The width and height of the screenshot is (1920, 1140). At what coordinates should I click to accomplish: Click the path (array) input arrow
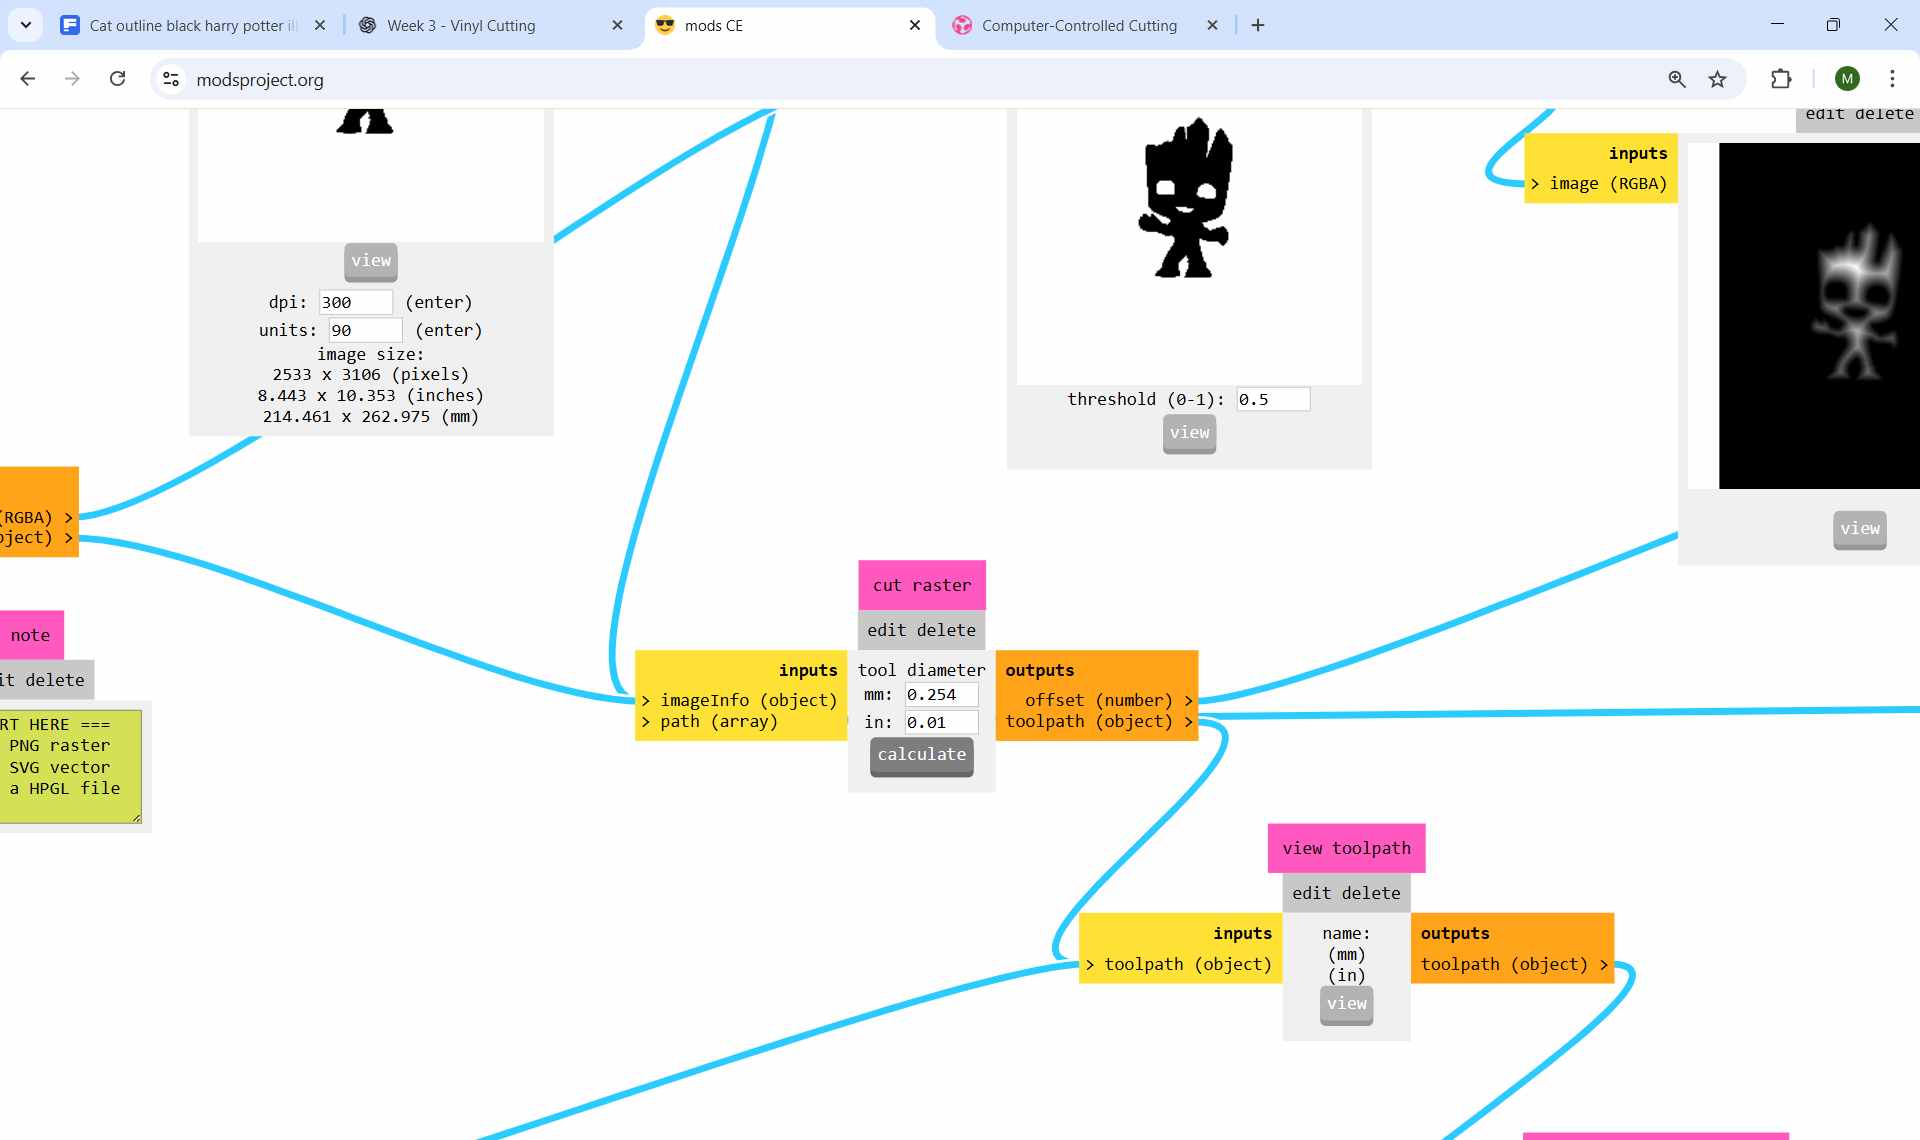[646, 721]
